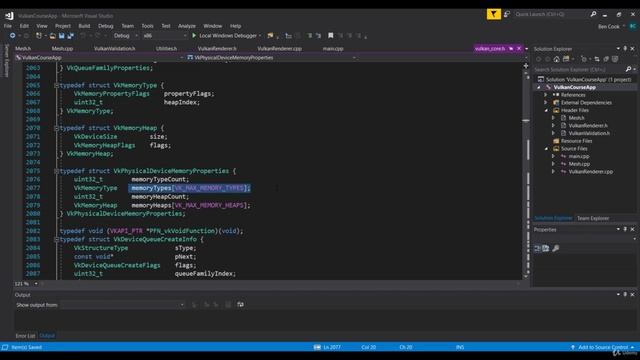Pin the Solution Explorer panel with pushpin
640x360 pixels.
pos(625,49)
